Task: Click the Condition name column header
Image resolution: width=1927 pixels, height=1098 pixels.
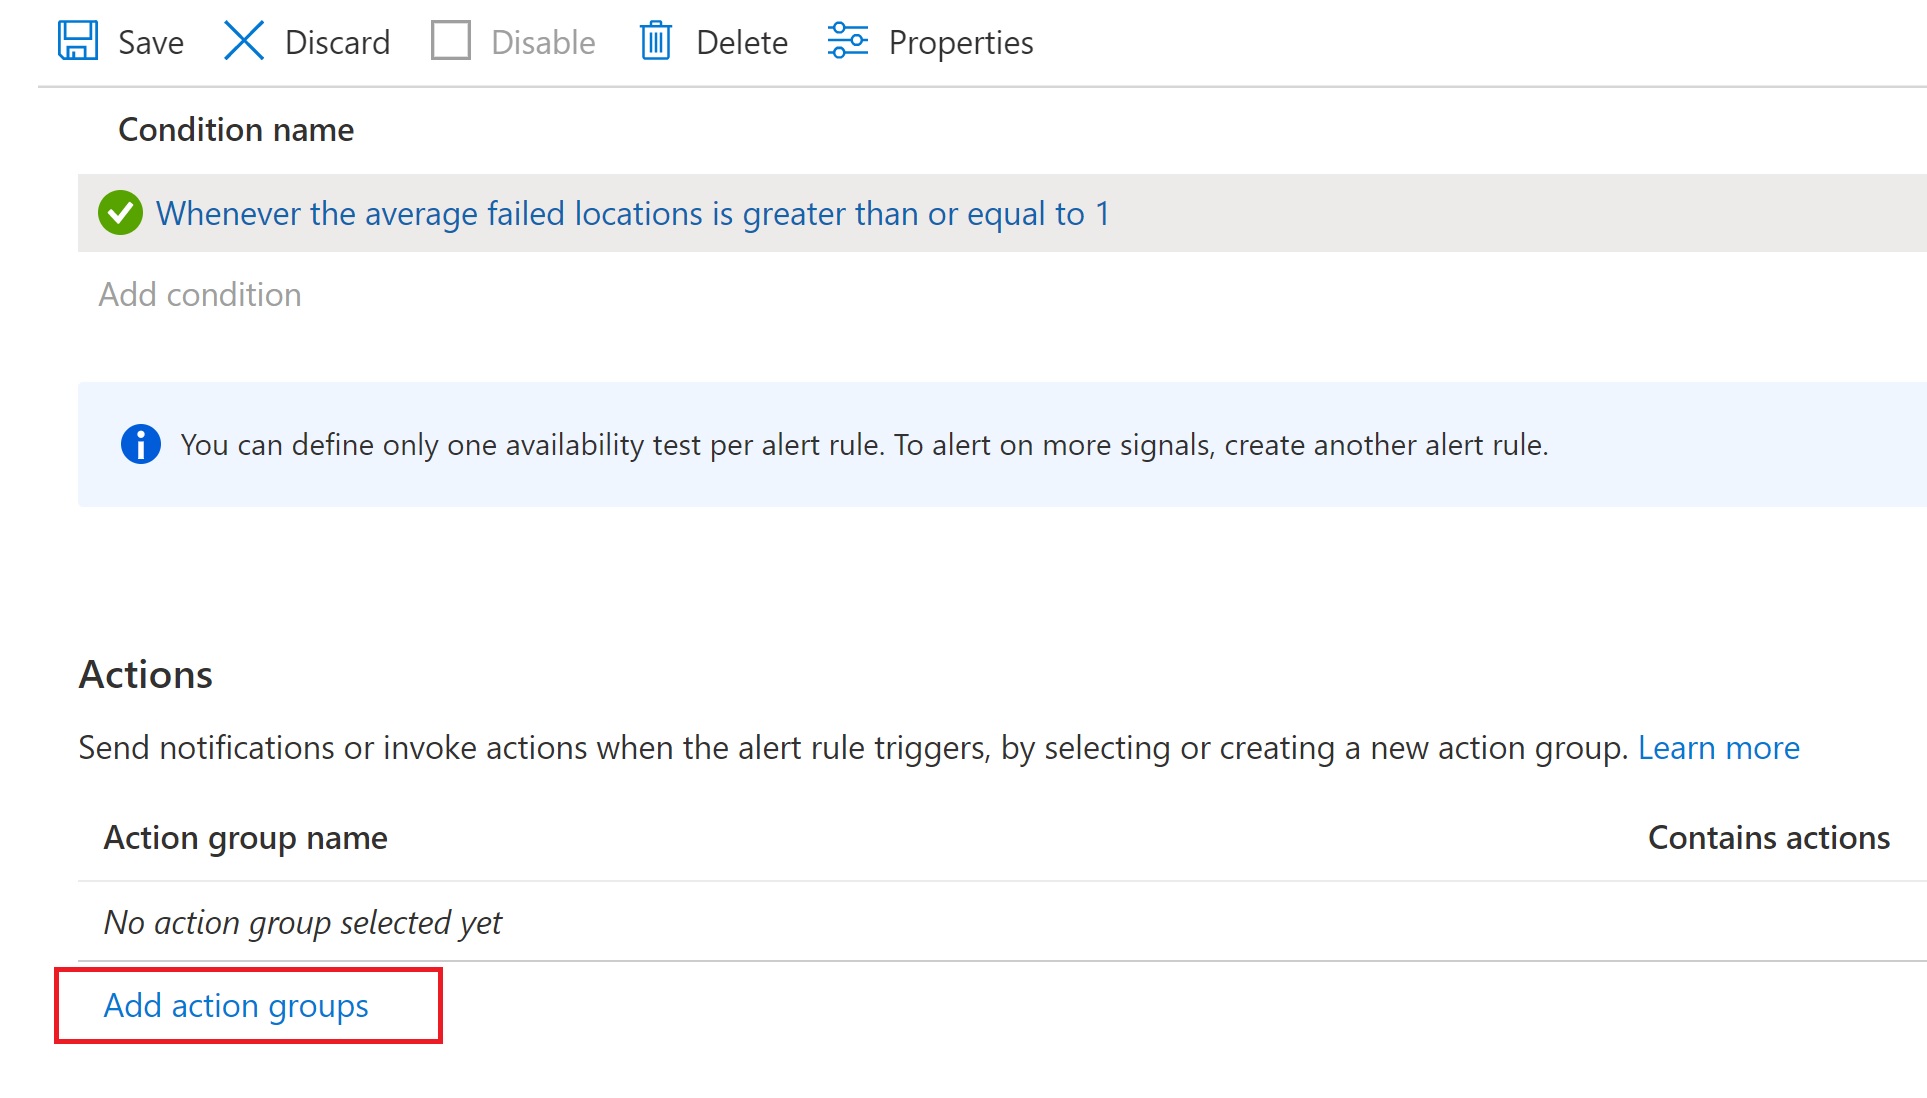Action: 236,130
